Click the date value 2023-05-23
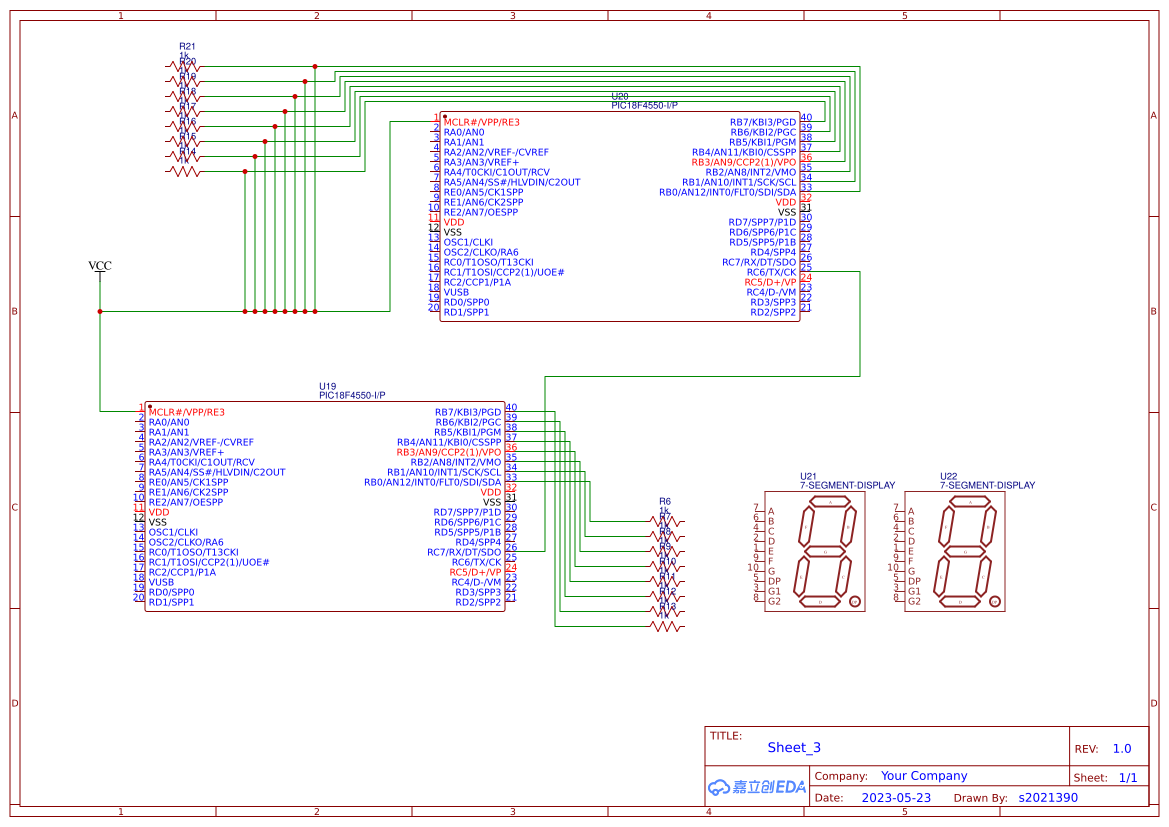This screenshot has height=827, width=1169. pyautogui.click(x=898, y=797)
